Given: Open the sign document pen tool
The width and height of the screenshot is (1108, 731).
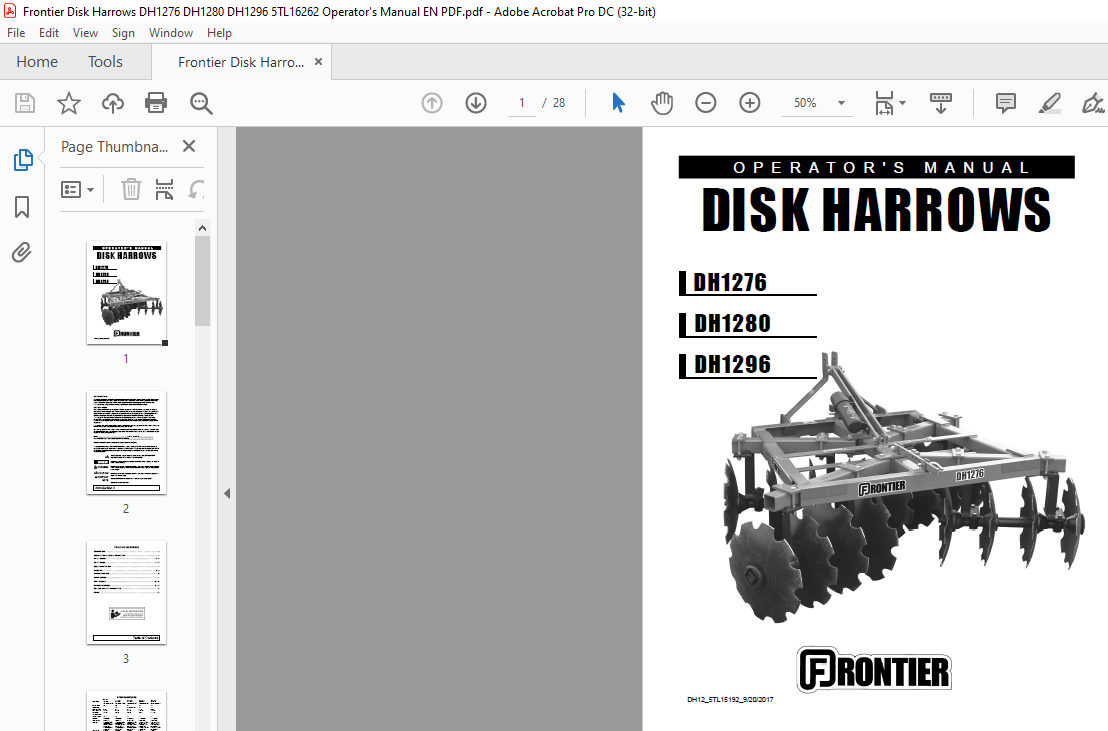Looking at the screenshot, I should point(1092,103).
